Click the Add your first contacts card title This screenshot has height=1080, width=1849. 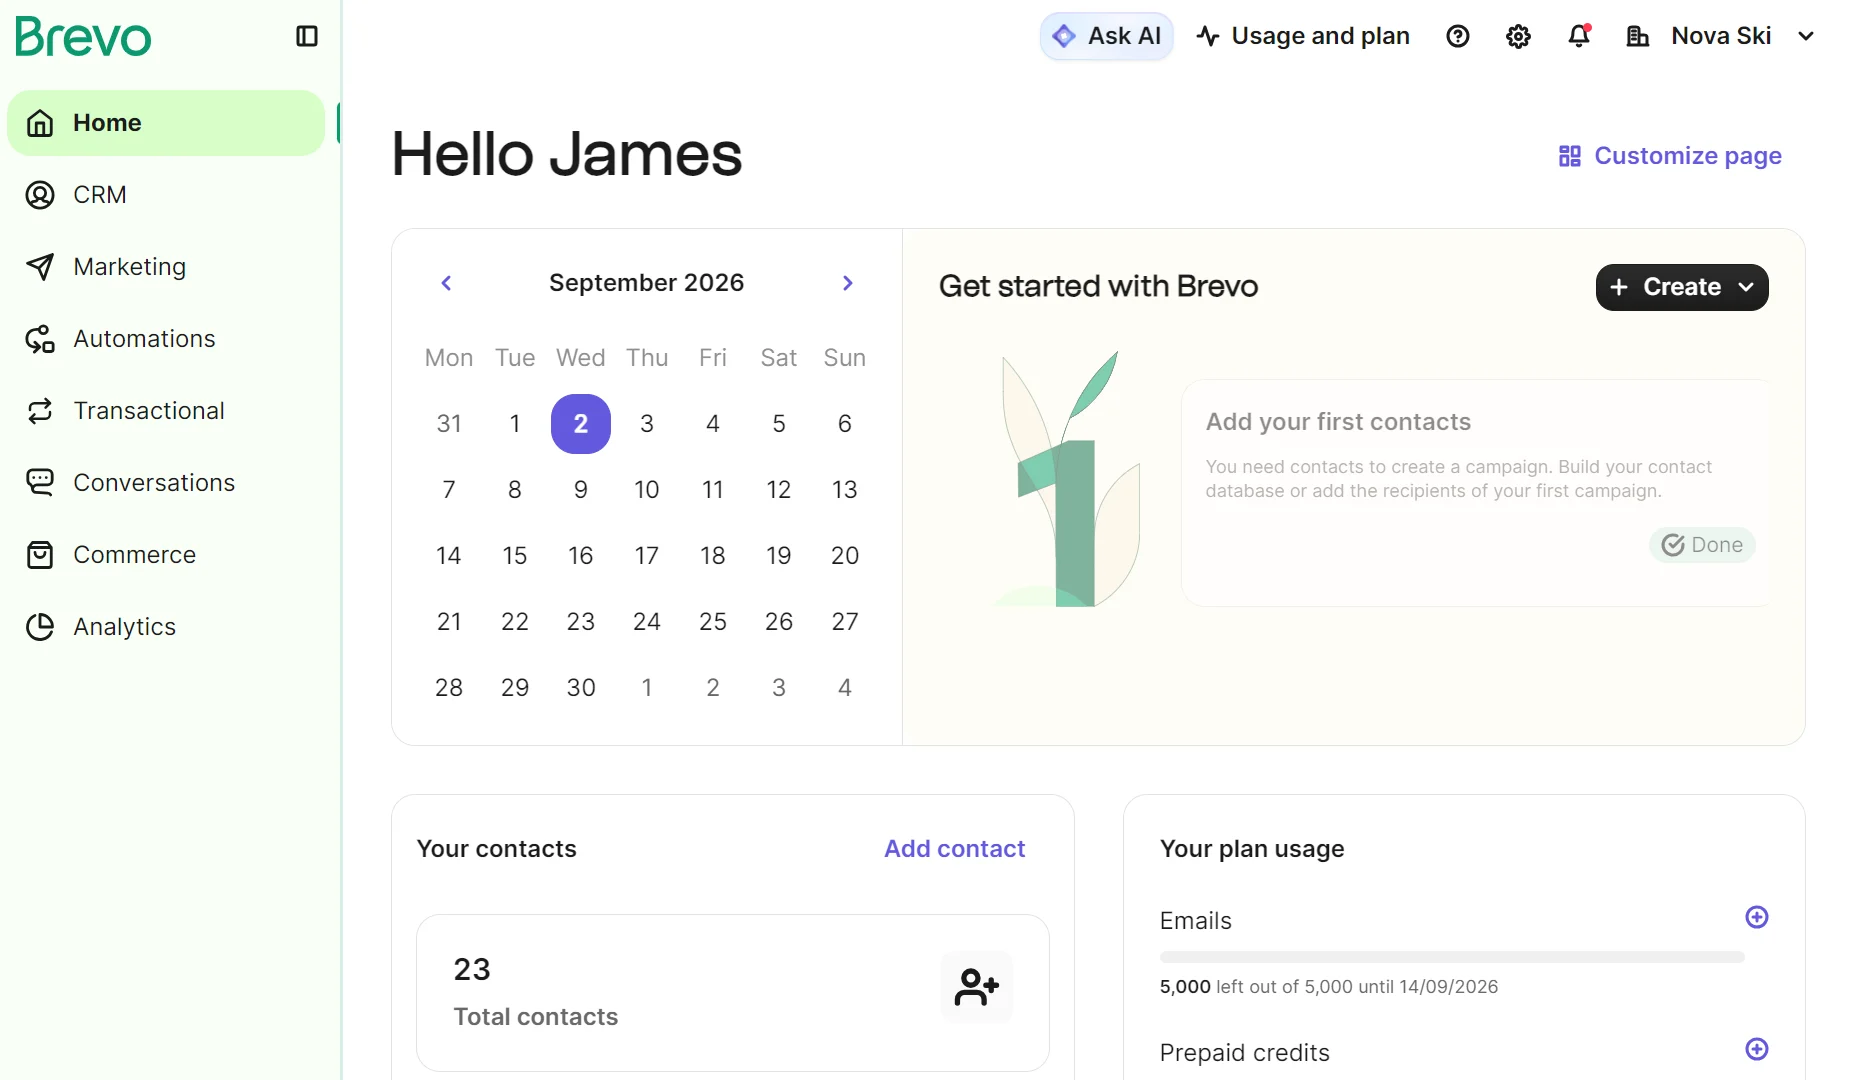(x=1338, y=422)
